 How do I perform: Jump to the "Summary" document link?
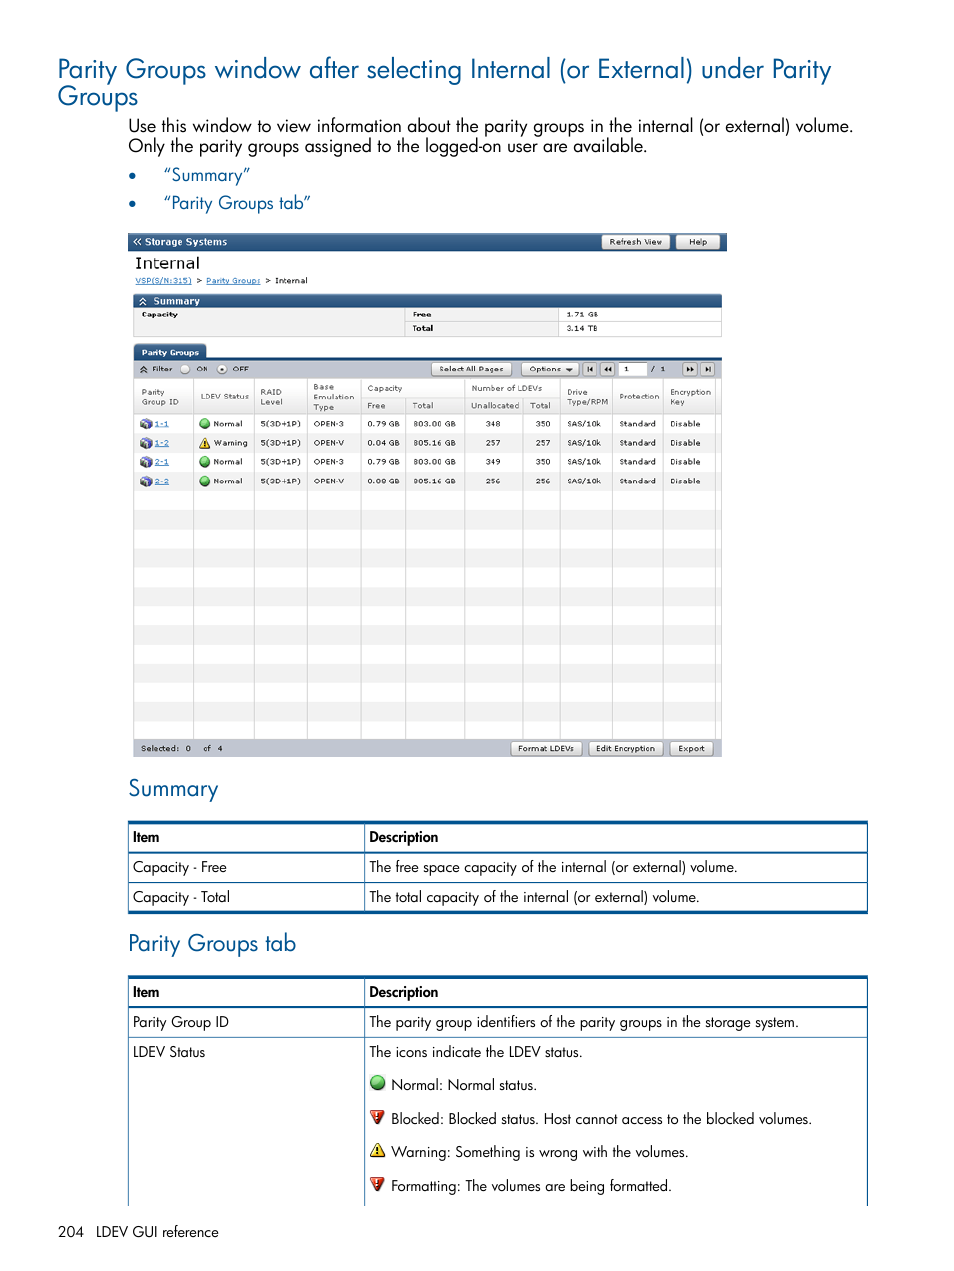pyautogui.click(x=207, y=176)
